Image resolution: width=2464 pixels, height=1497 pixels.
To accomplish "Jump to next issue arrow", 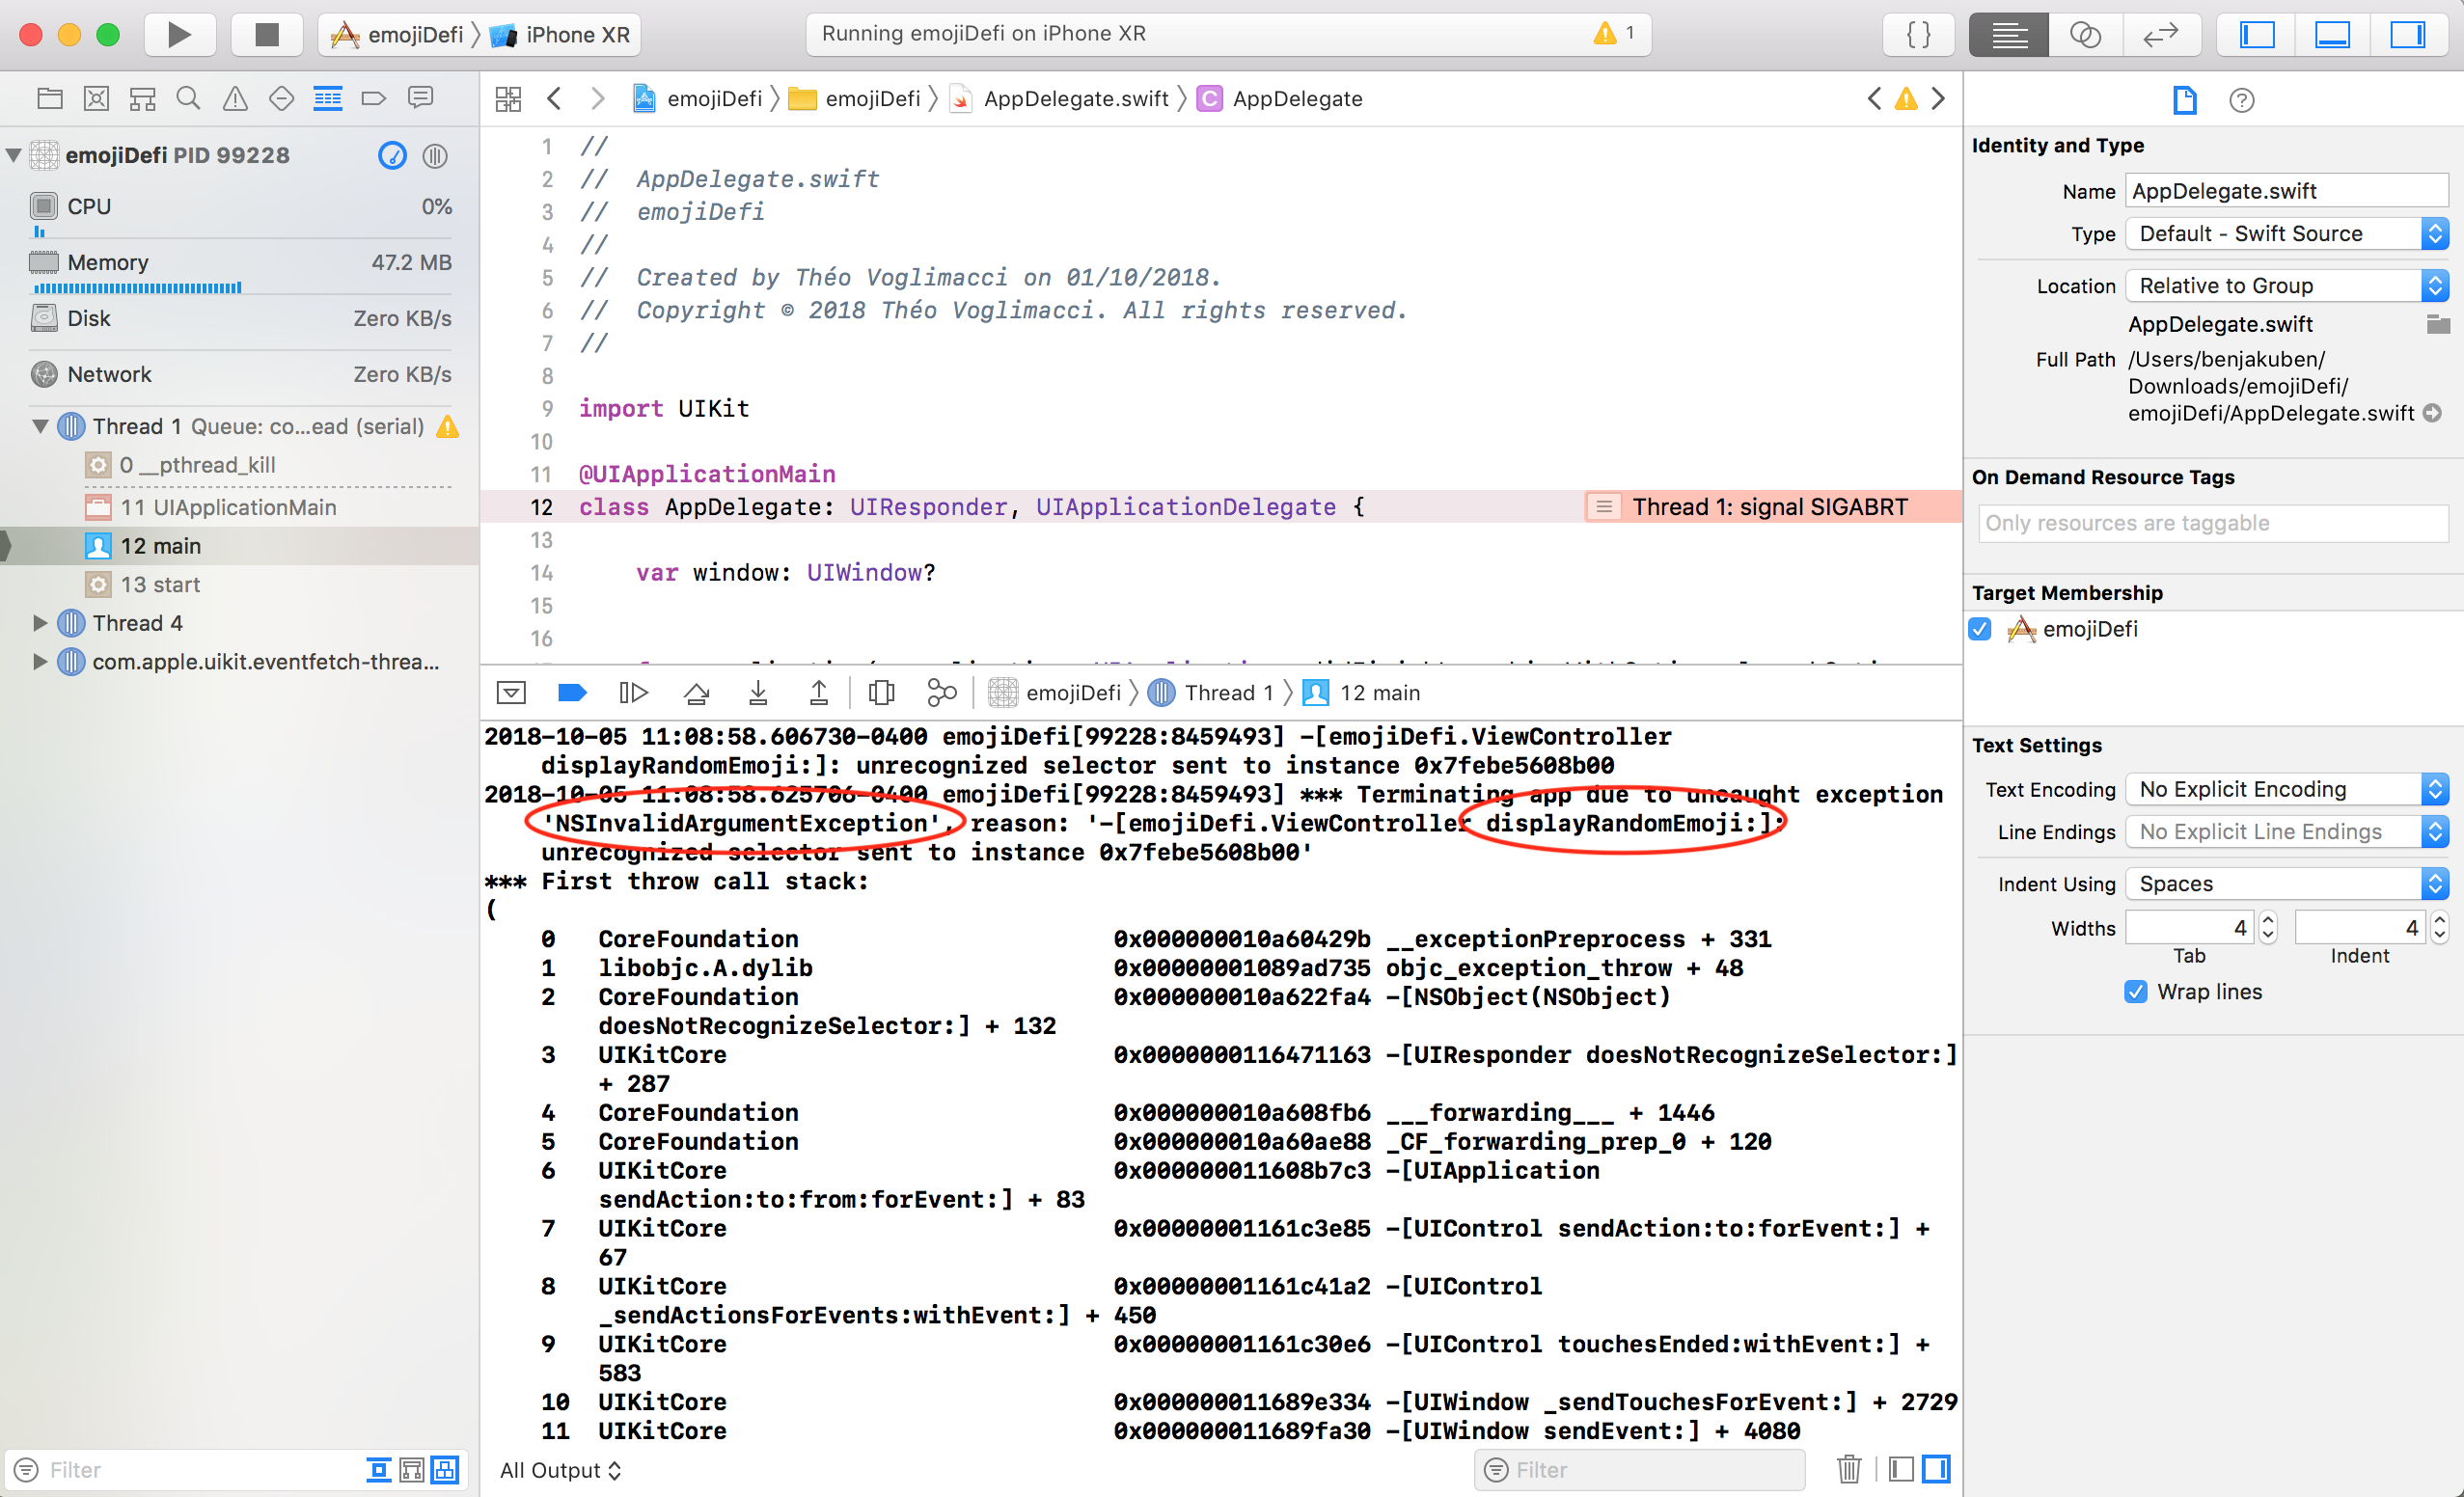I will coord(1938,99).
